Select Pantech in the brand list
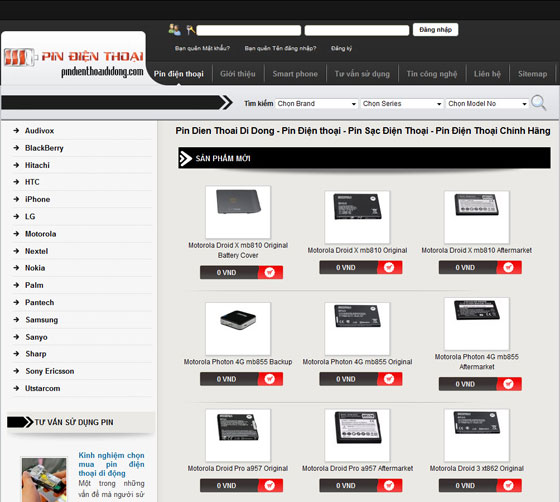Image resolution: width=560 pixels, height=502 pixels. coord(39,302)
